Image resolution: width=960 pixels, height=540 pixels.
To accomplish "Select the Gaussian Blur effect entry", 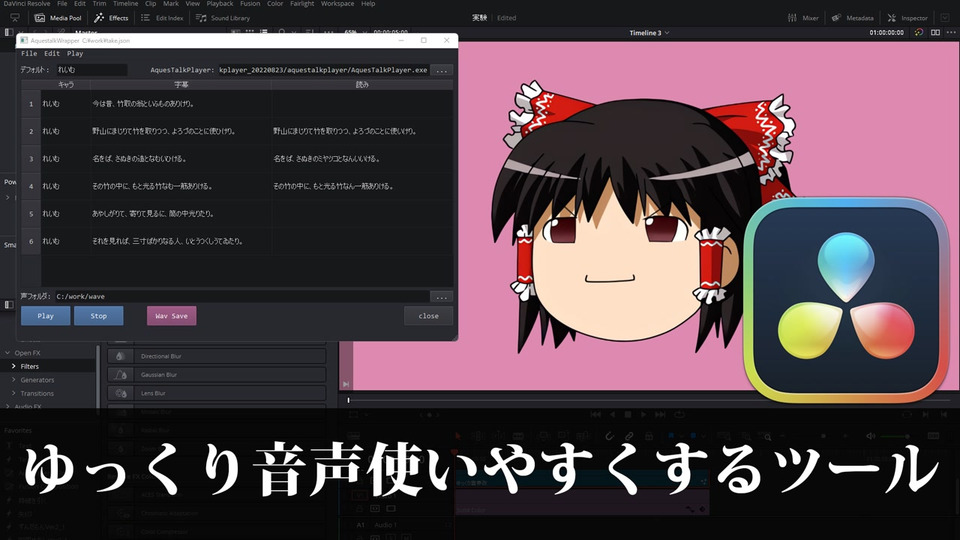I will [x=217, y=374].
